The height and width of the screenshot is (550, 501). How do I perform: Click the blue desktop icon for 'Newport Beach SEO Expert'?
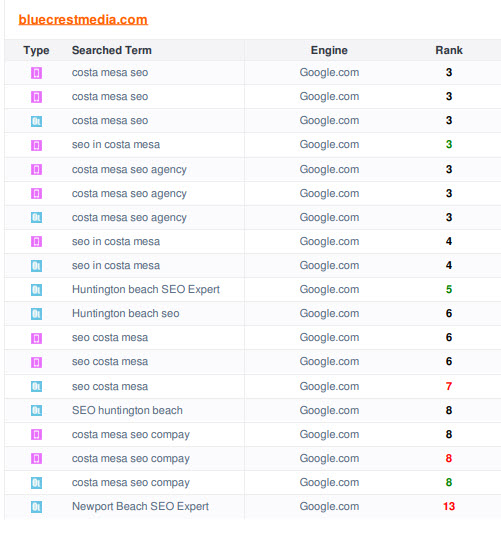pyautogui.click(x=36, y=507)
